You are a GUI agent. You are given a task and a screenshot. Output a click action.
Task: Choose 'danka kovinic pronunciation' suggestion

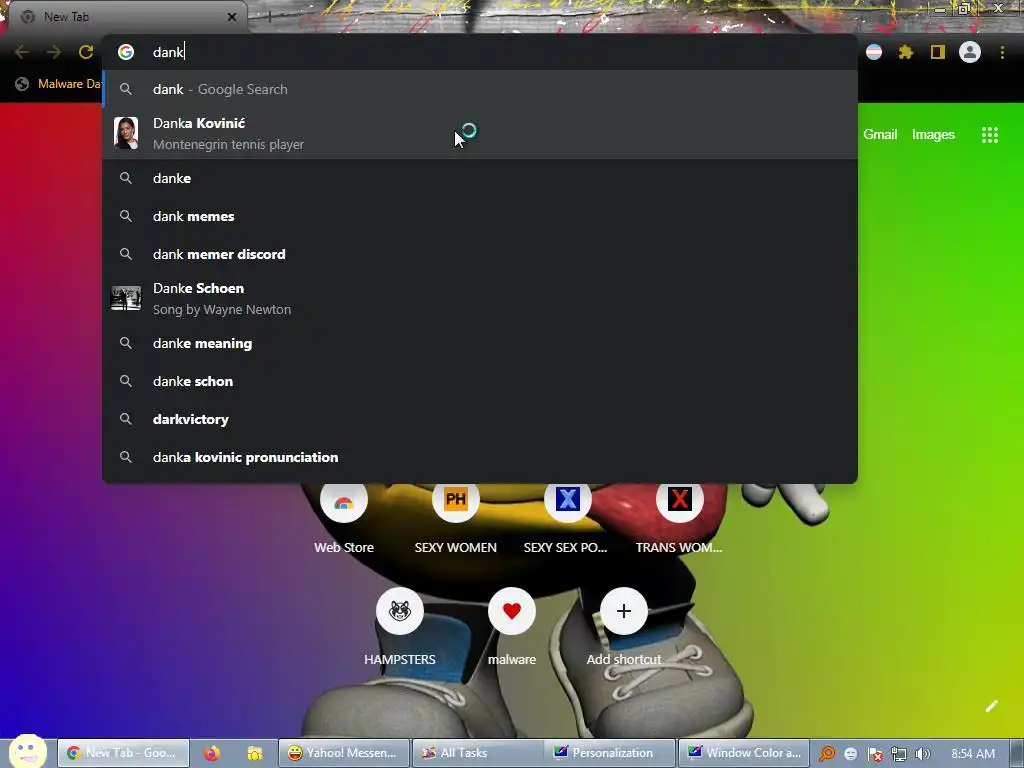(x=480, y=457)
